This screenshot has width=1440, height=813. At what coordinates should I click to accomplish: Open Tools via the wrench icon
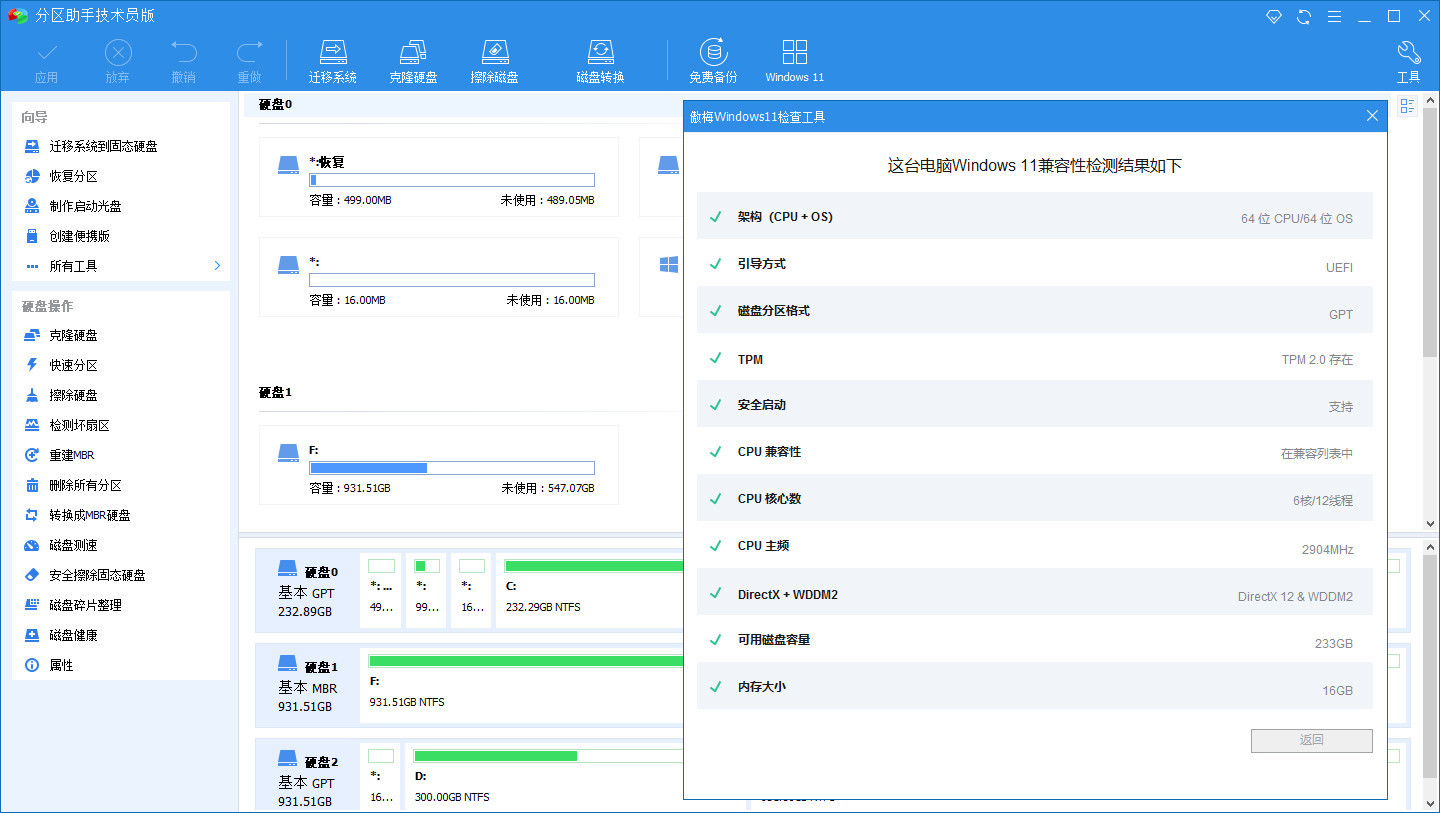tap(1408, 58)
